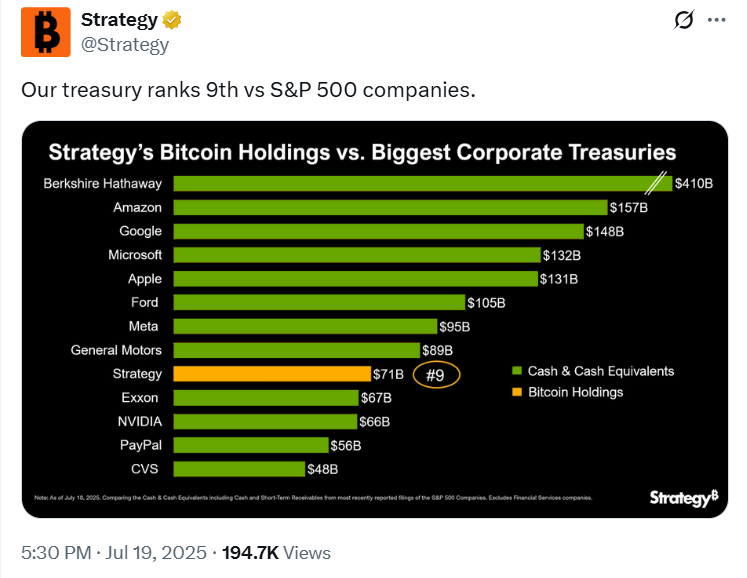Click the green Cash & Cash Equivalents swatch
The height and width of the screenshot is (578, 747).
517,371
